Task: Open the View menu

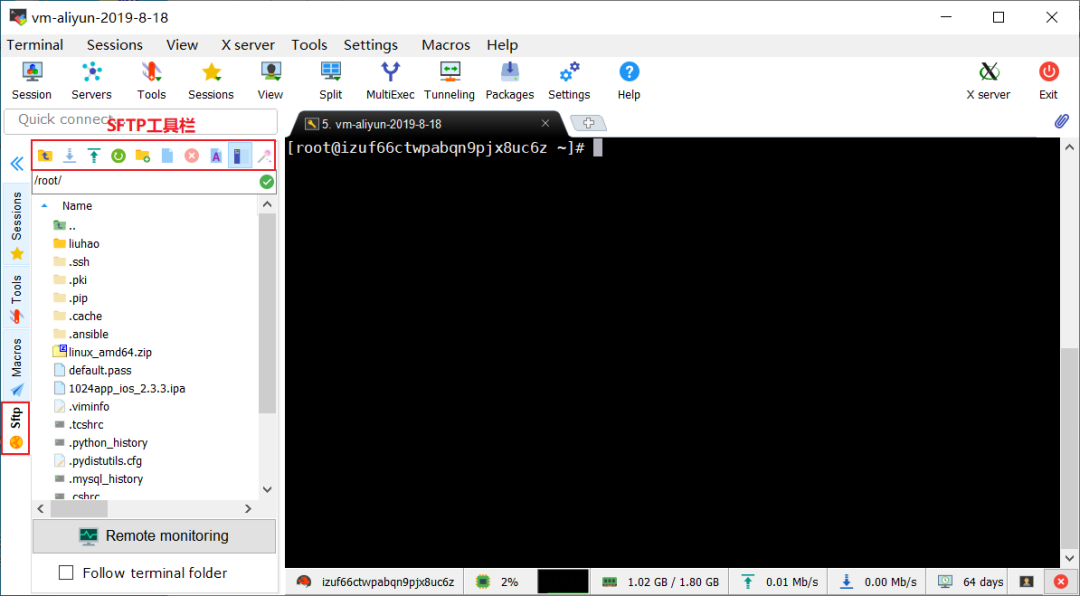Action: (x=182, y=45)
